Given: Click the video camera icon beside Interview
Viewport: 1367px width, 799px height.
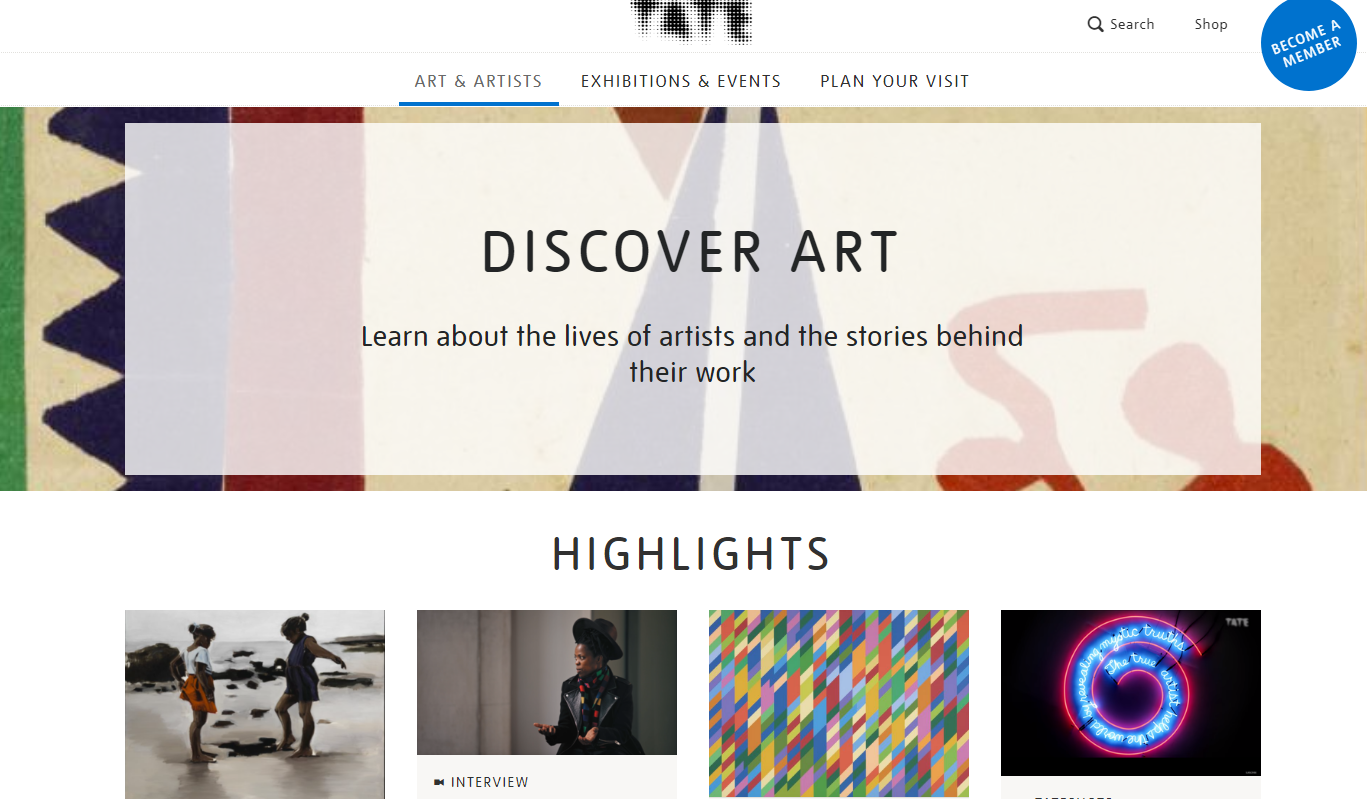Looking at the screenshot, I should (439, 782).
